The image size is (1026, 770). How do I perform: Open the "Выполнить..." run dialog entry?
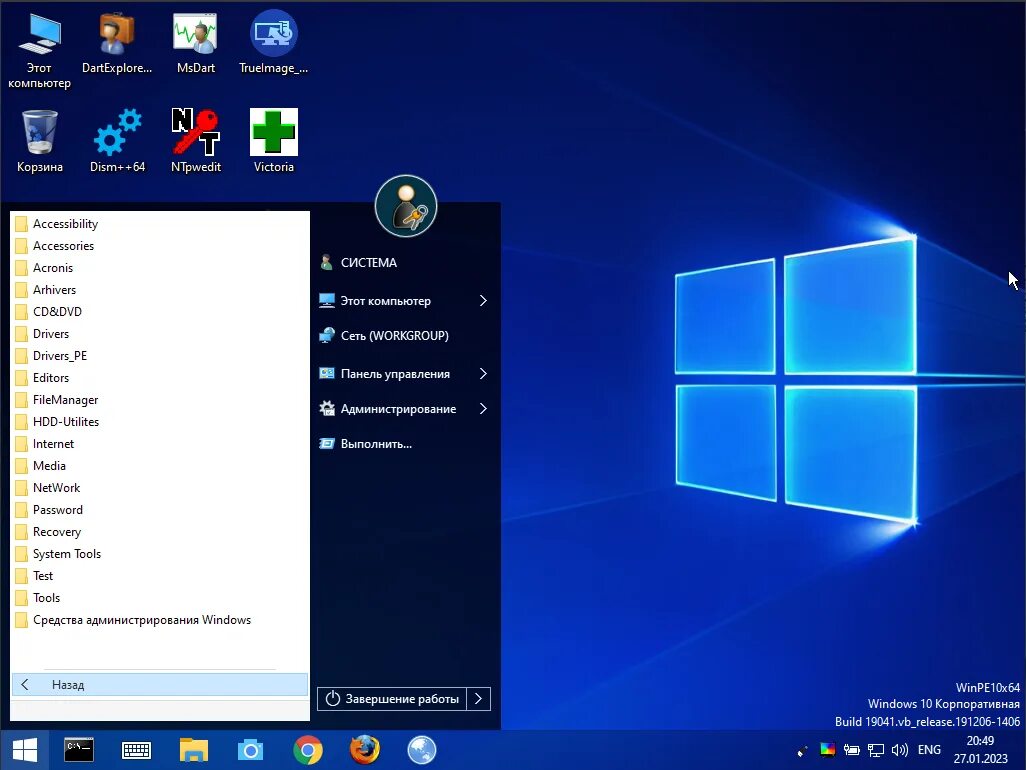(x=366, y=444)
